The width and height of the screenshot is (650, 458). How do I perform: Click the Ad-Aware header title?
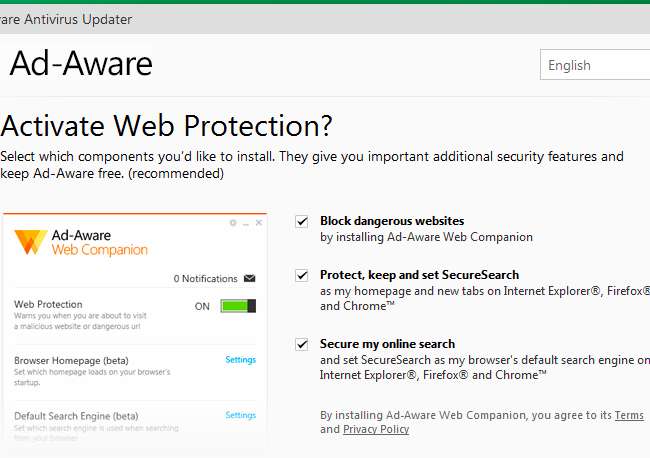(81, 63)
